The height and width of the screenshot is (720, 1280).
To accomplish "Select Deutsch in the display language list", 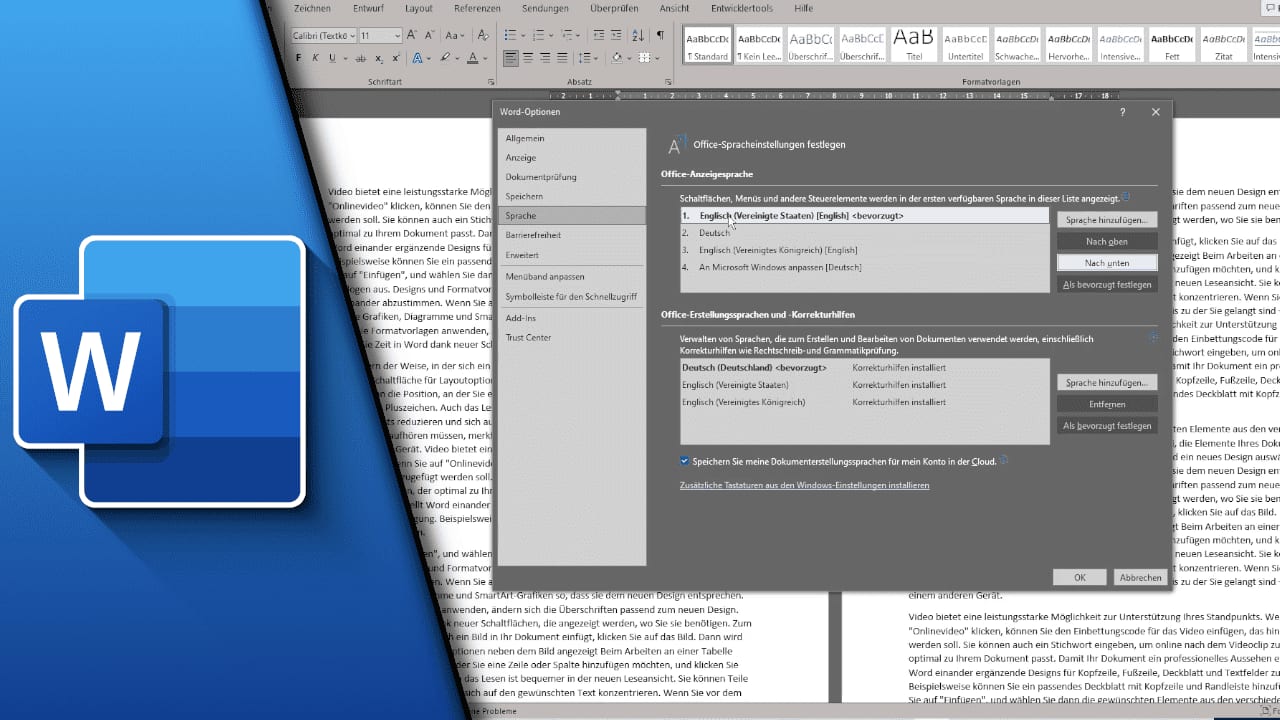I will [714, 233].
